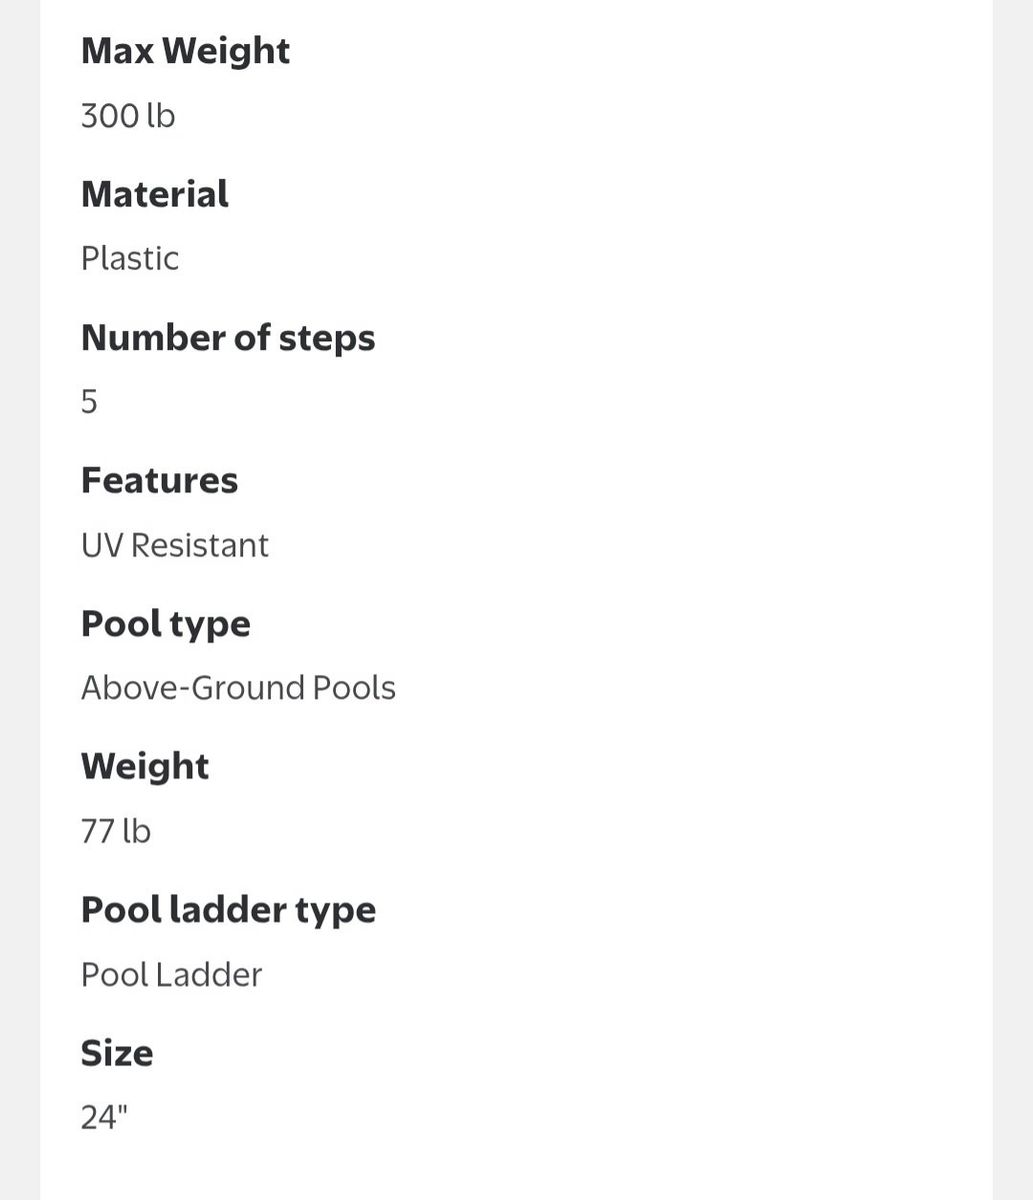Select the Size heading

point(117,1053)
